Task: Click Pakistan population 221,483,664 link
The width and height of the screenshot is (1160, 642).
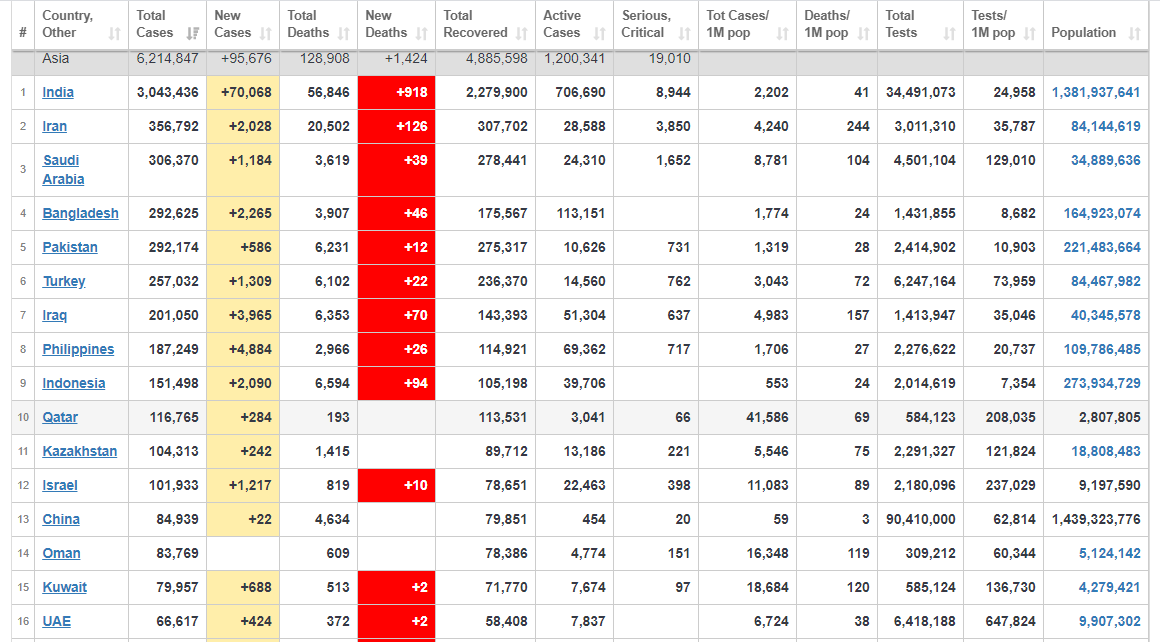Action: coord(1102,248)
